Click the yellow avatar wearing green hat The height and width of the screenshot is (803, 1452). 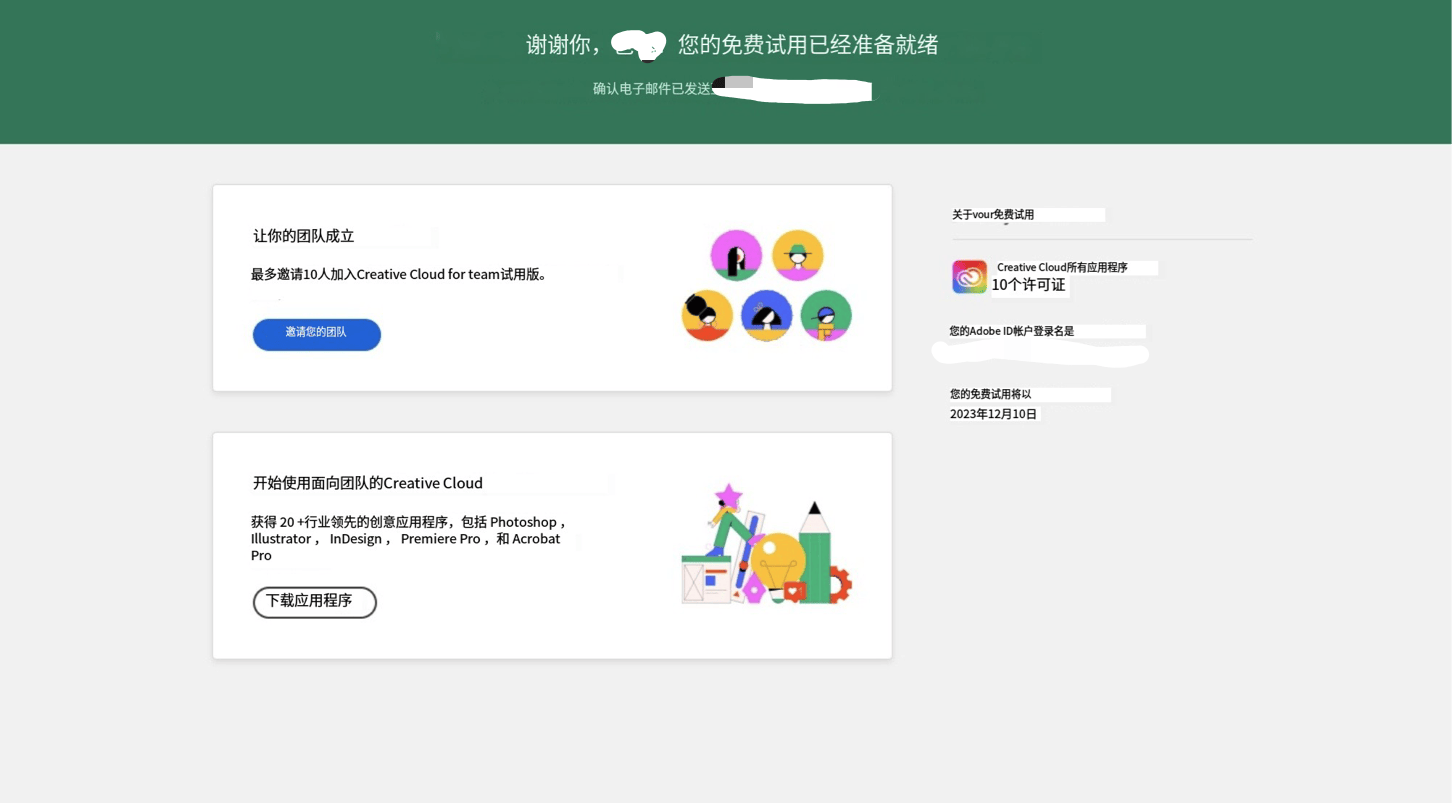797,255
